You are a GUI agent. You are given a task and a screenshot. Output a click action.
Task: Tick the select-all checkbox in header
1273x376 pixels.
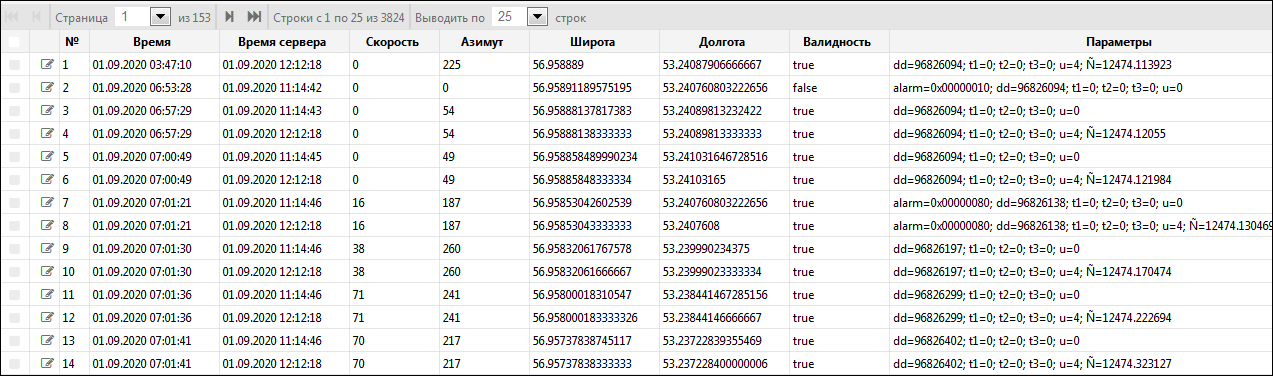tap(14, 42)
